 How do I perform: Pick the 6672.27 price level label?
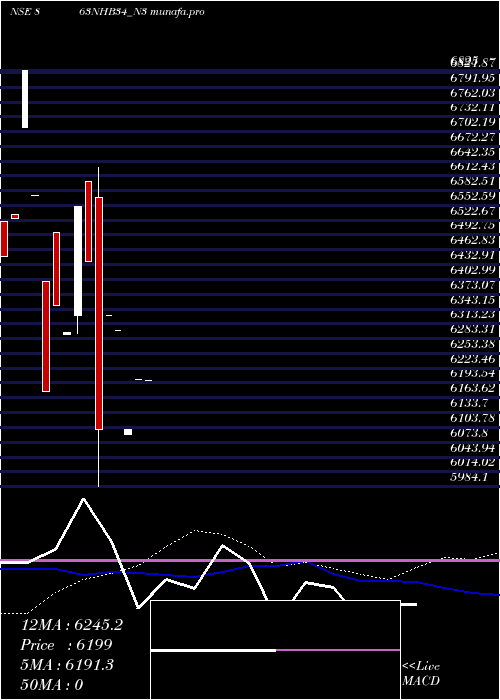click(x=472, y=137)
